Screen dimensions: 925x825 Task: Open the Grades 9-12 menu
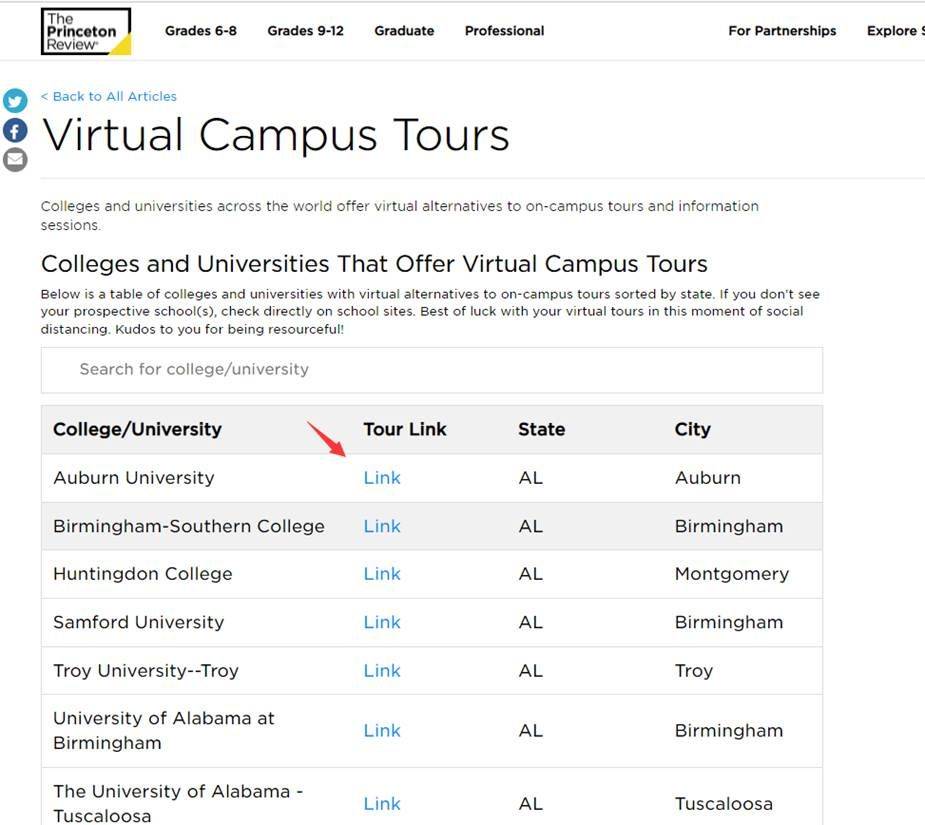tap(305, 31)
